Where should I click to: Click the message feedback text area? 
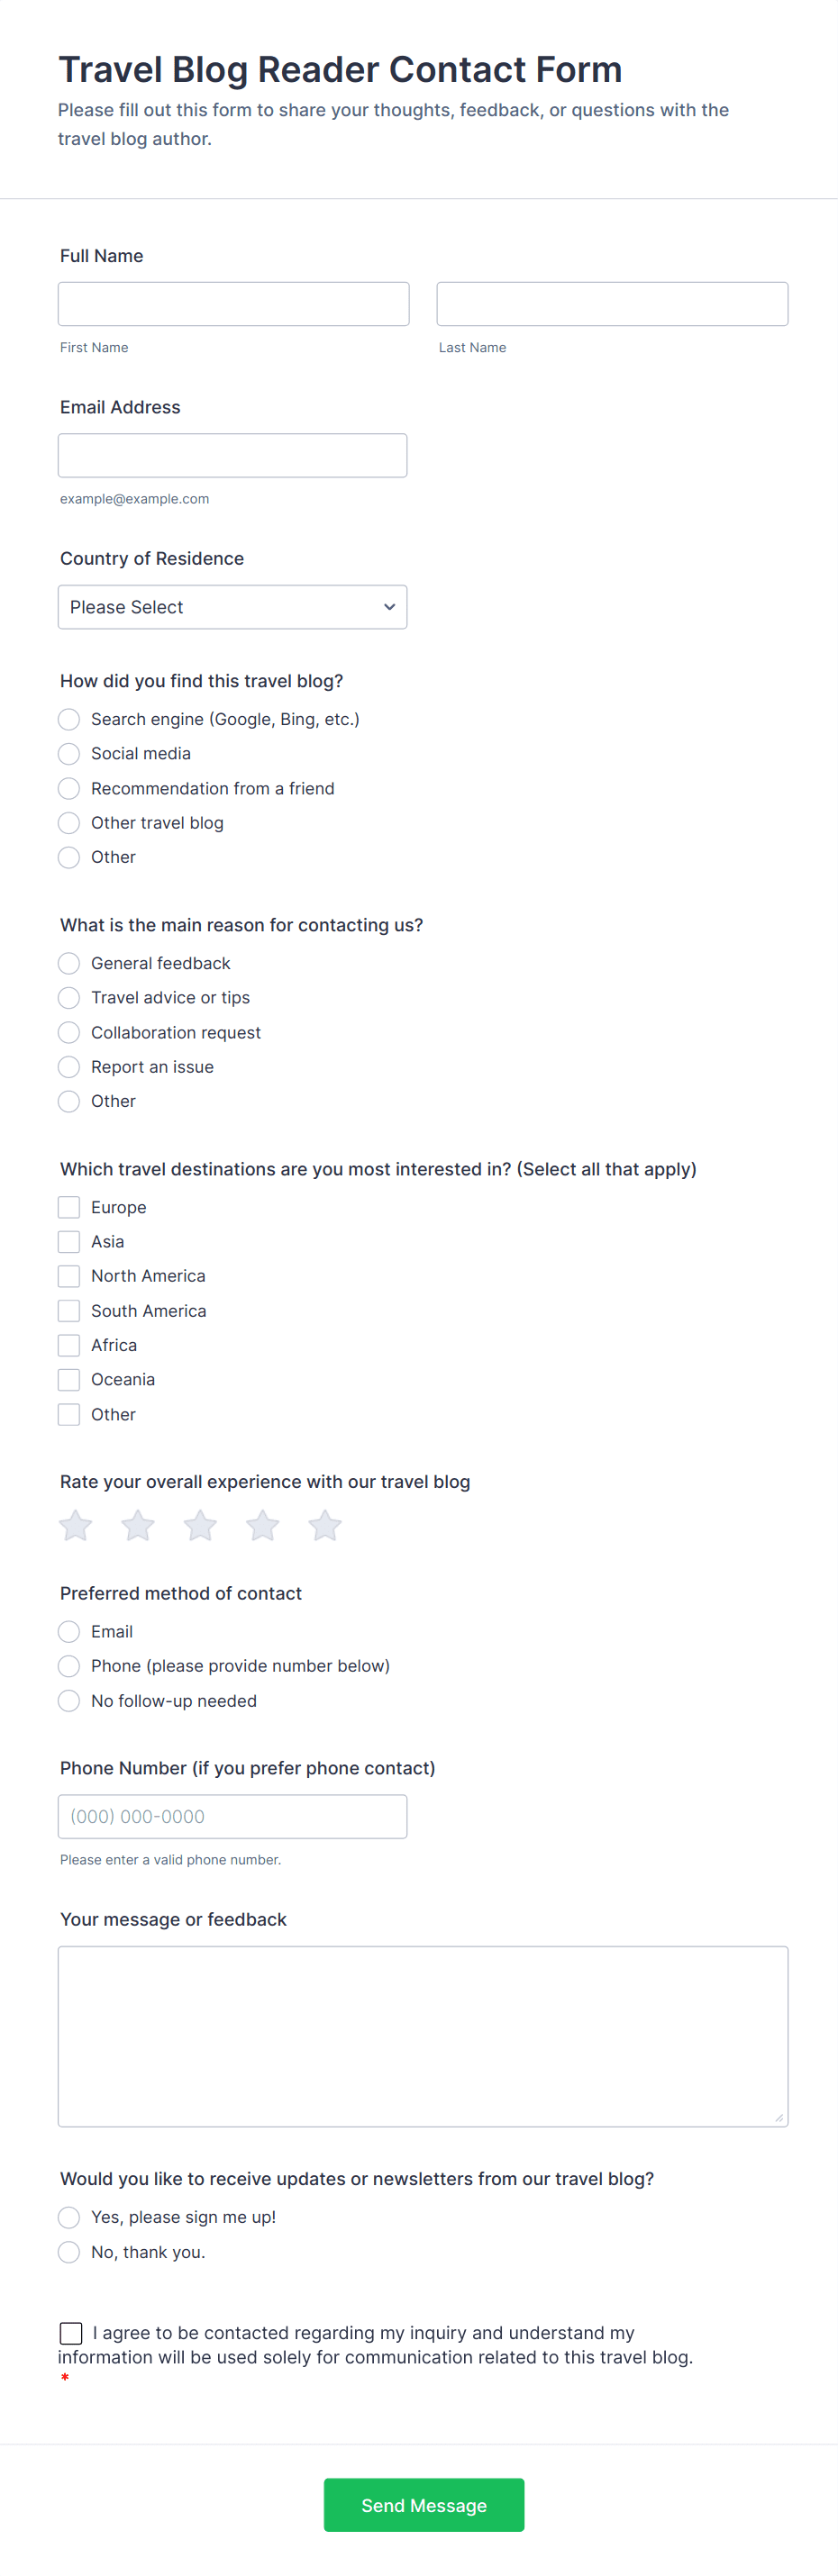422,2036
